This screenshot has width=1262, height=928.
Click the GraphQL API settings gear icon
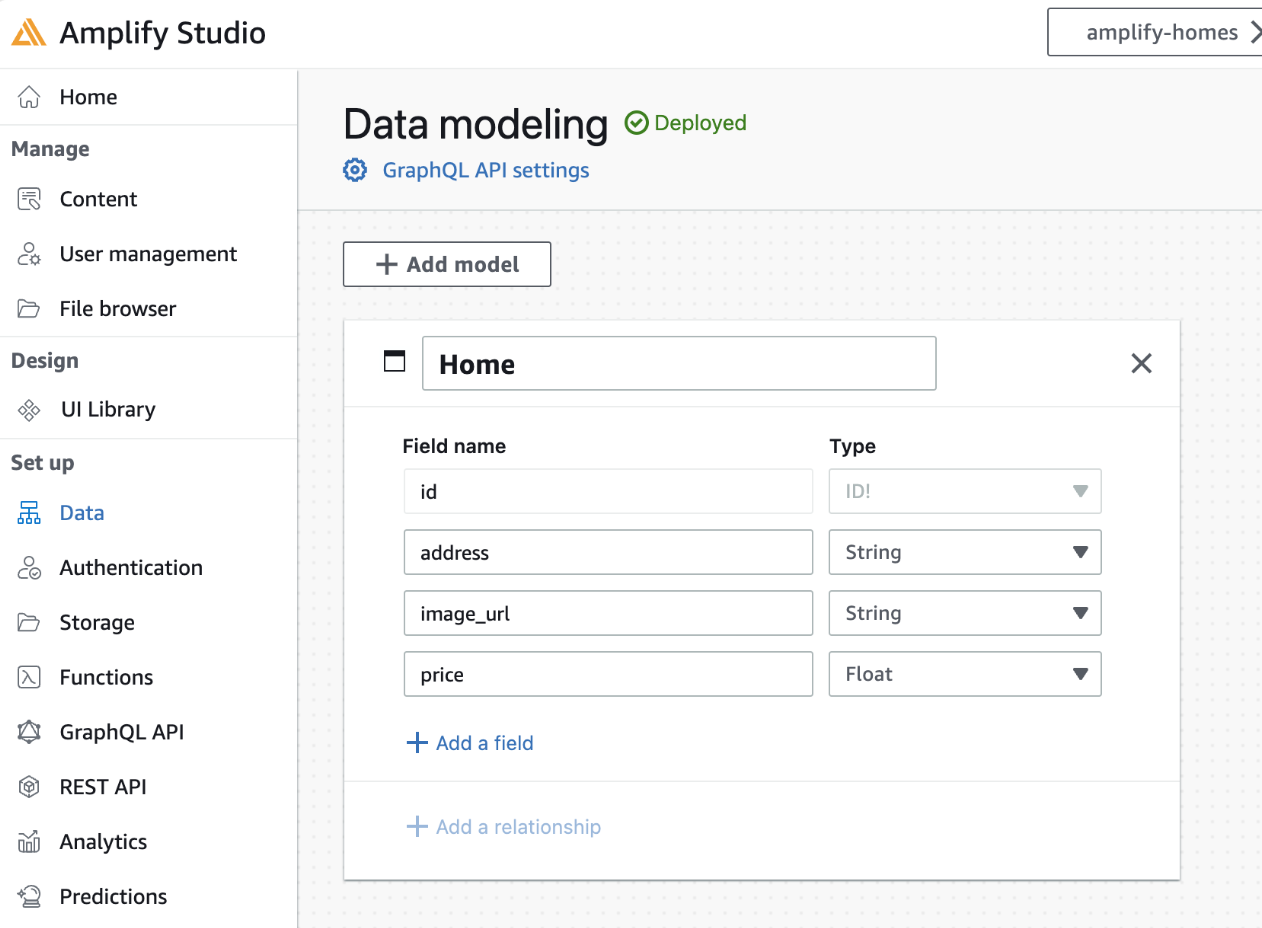pyautogui.click(x=355, y=170)
